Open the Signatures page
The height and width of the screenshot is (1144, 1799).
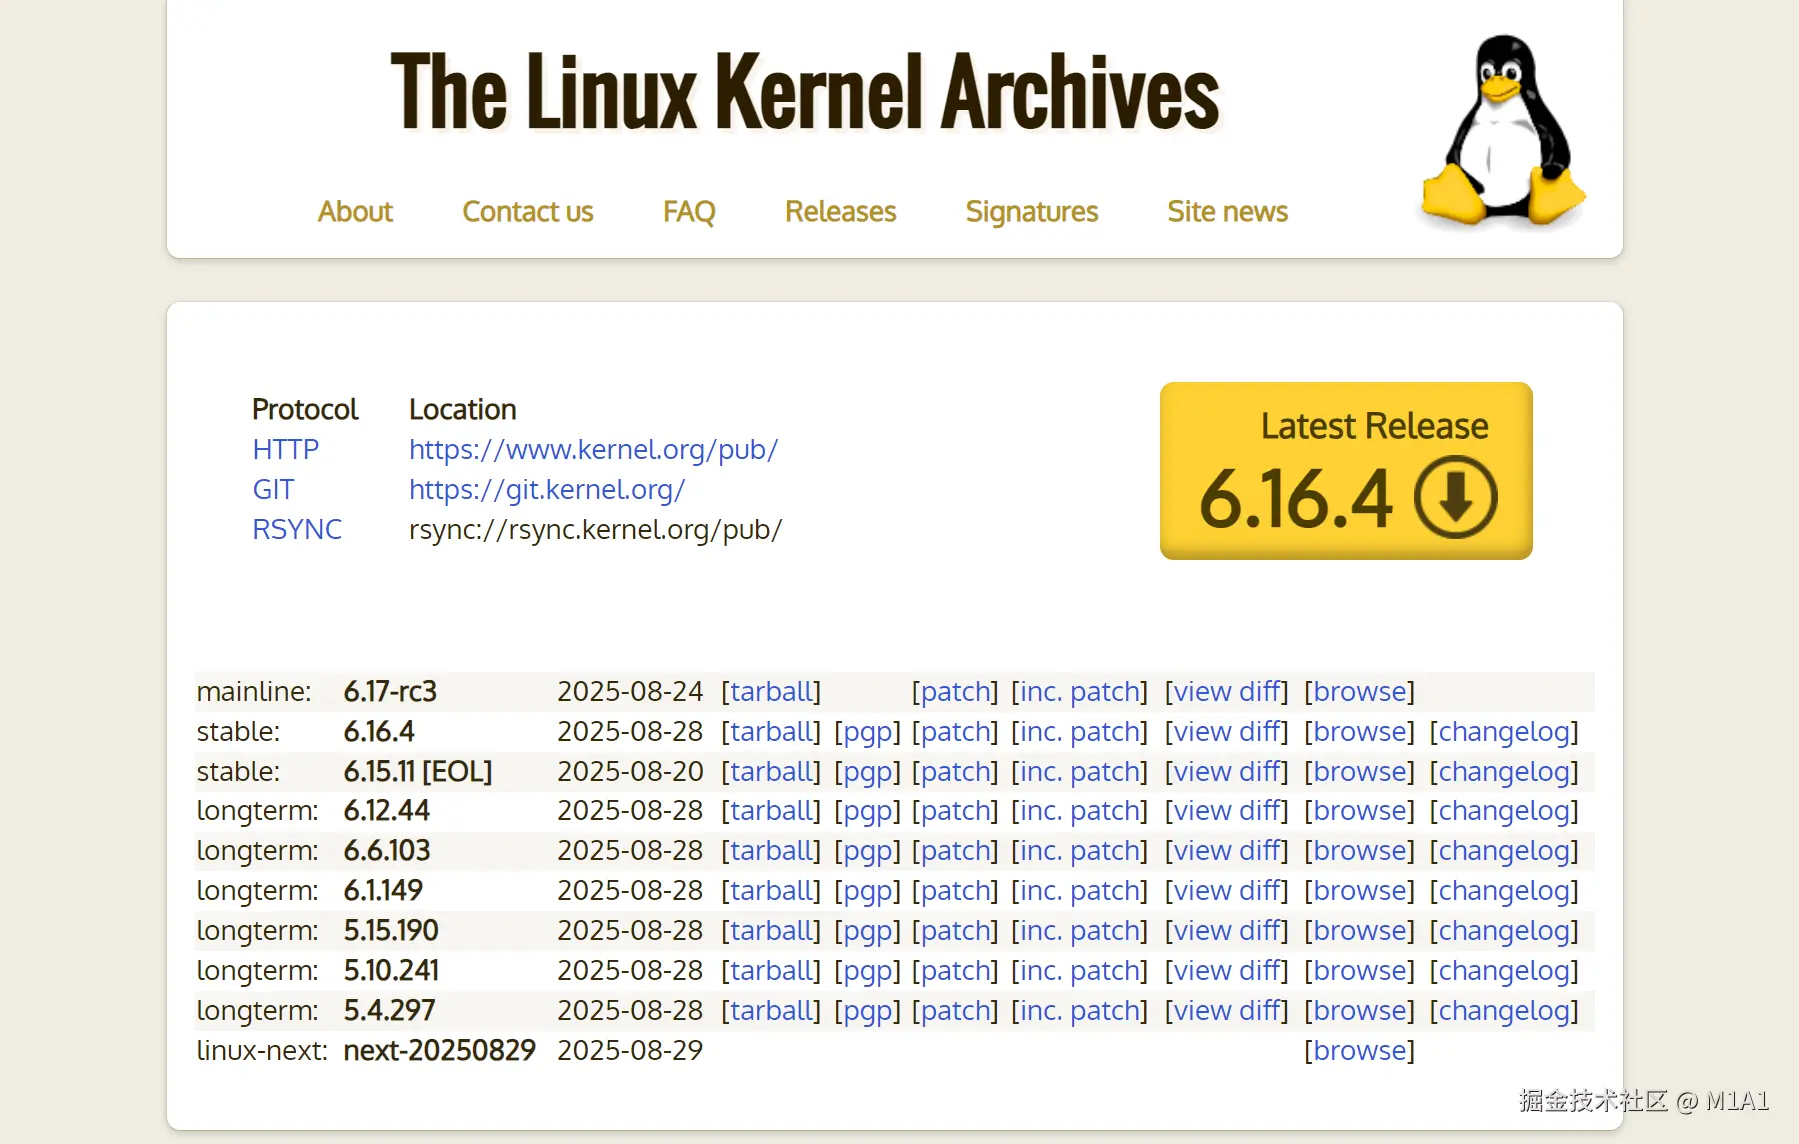(1031, 212)
